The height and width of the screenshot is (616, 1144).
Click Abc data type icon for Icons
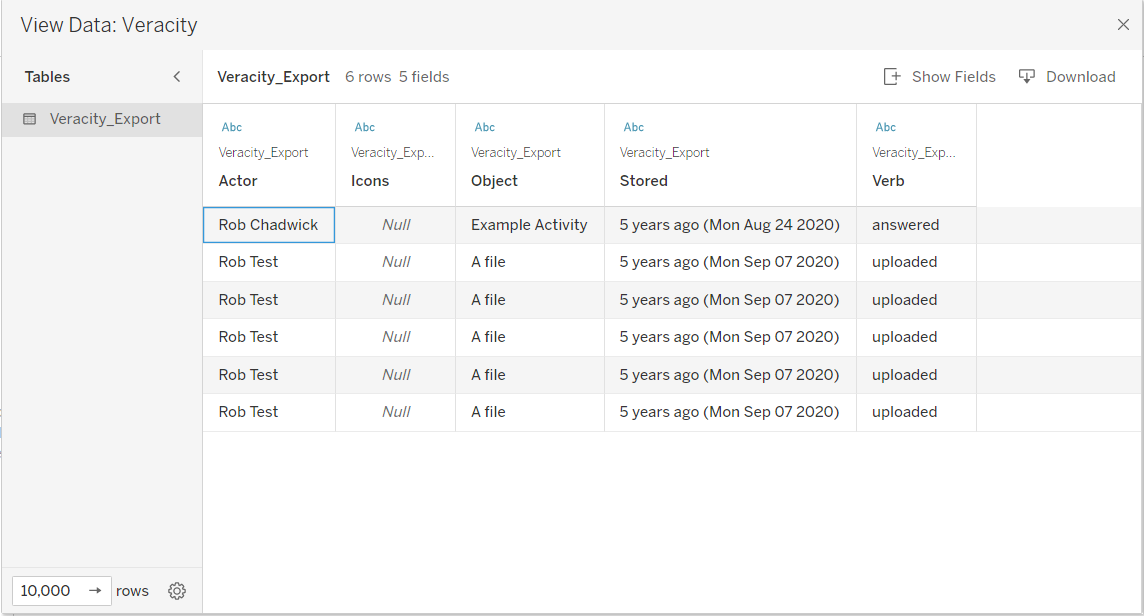click(x=365, y=127)
